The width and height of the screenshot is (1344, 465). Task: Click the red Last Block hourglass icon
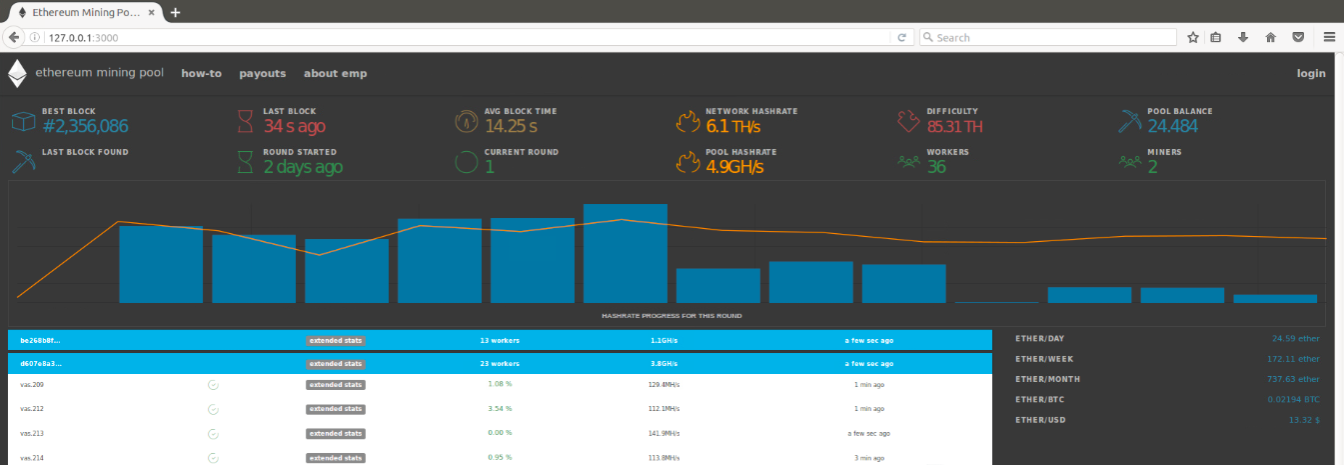(x=245, y=122)
